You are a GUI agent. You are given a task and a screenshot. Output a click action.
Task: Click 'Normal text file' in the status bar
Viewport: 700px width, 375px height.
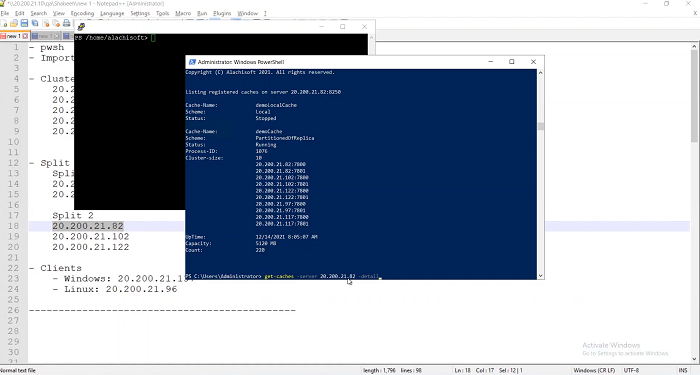[x=18, y=371]
